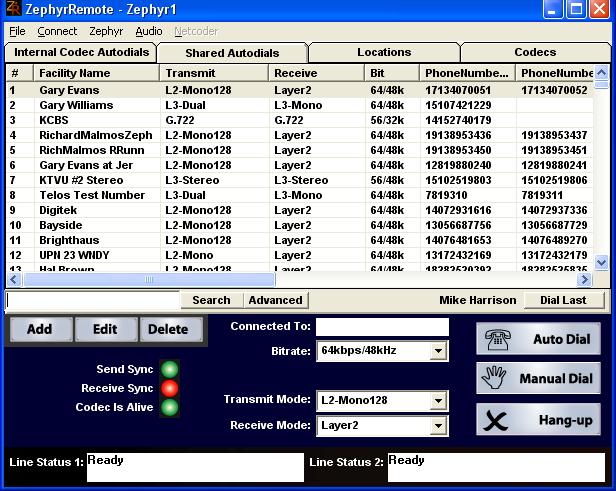Viewport: 616px width, 491px height.
Task: Open the File menu
Action: pyautogui.click(x=17, y=31)
